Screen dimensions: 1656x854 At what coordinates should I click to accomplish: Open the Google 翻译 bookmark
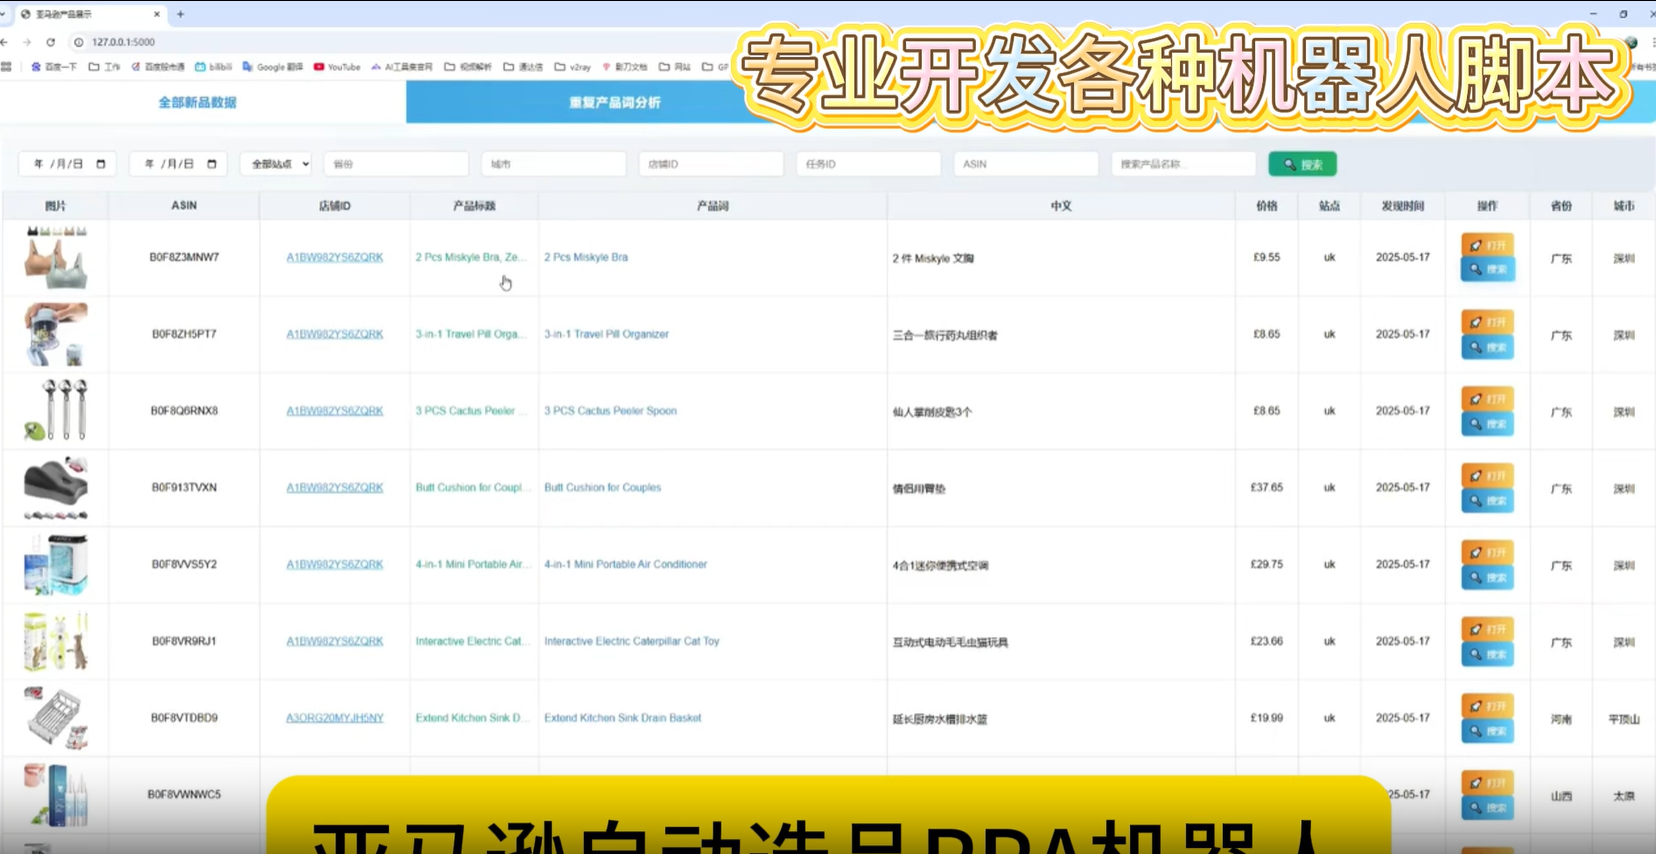272,67
